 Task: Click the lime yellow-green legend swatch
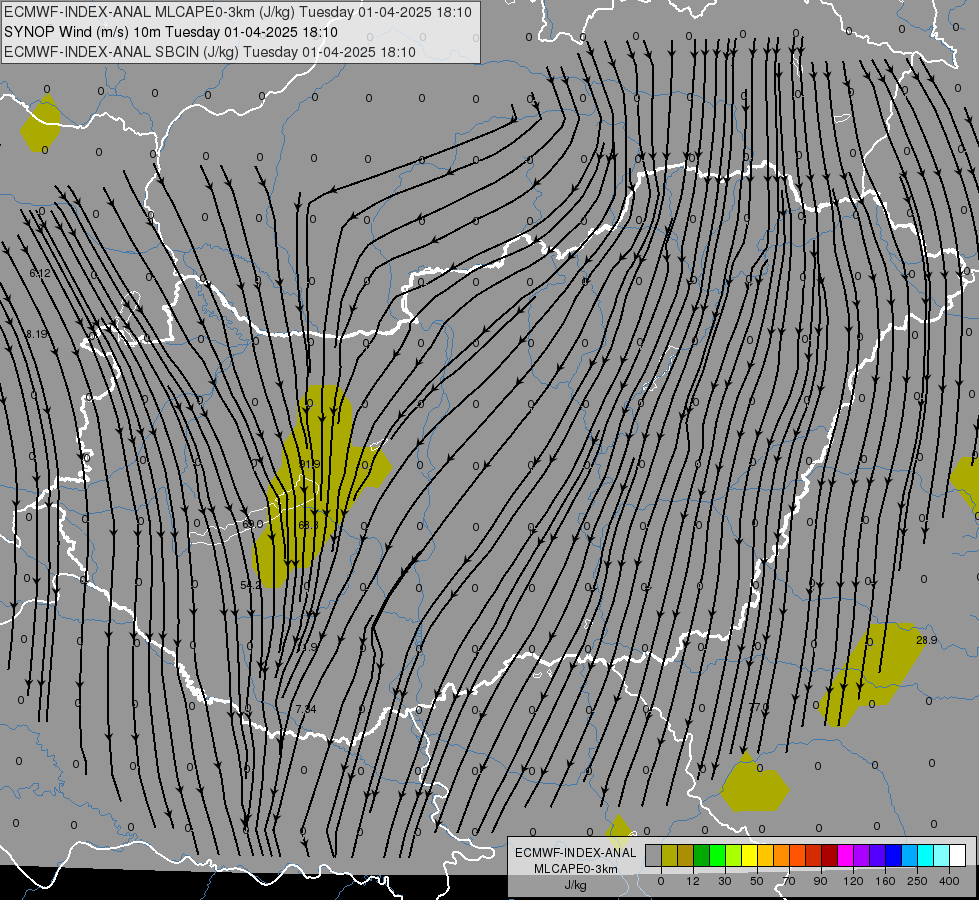point(733,855)
